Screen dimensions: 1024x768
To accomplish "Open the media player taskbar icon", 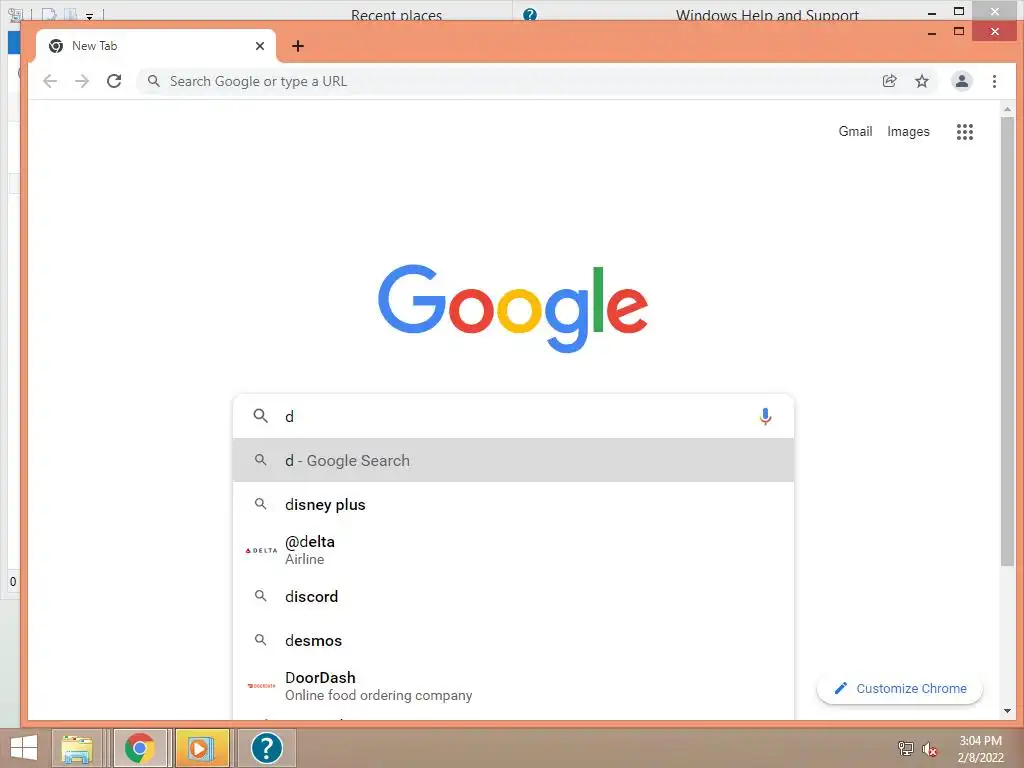I will pos(202,748).
